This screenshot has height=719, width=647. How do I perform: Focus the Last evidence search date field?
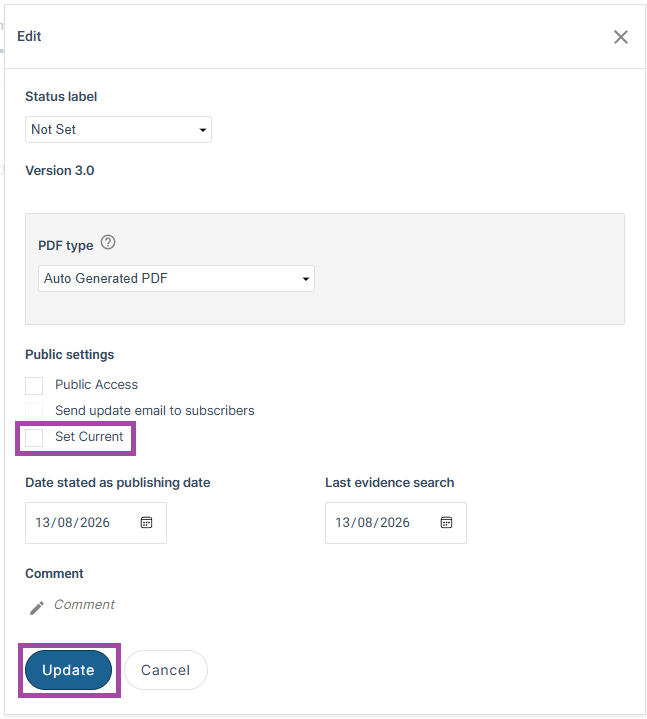pyautogui.click(x=396, y=523)
